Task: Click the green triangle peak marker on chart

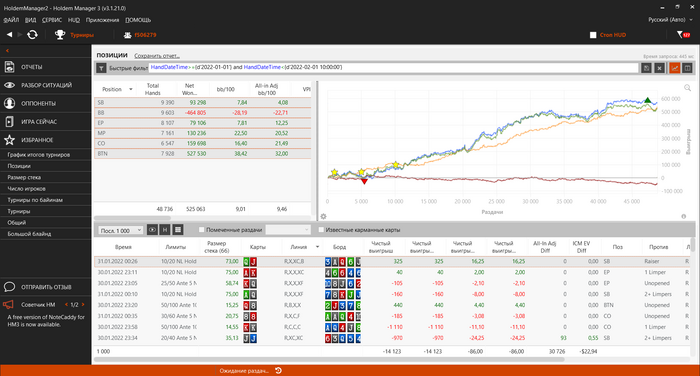Action: (x=648, y=100)
